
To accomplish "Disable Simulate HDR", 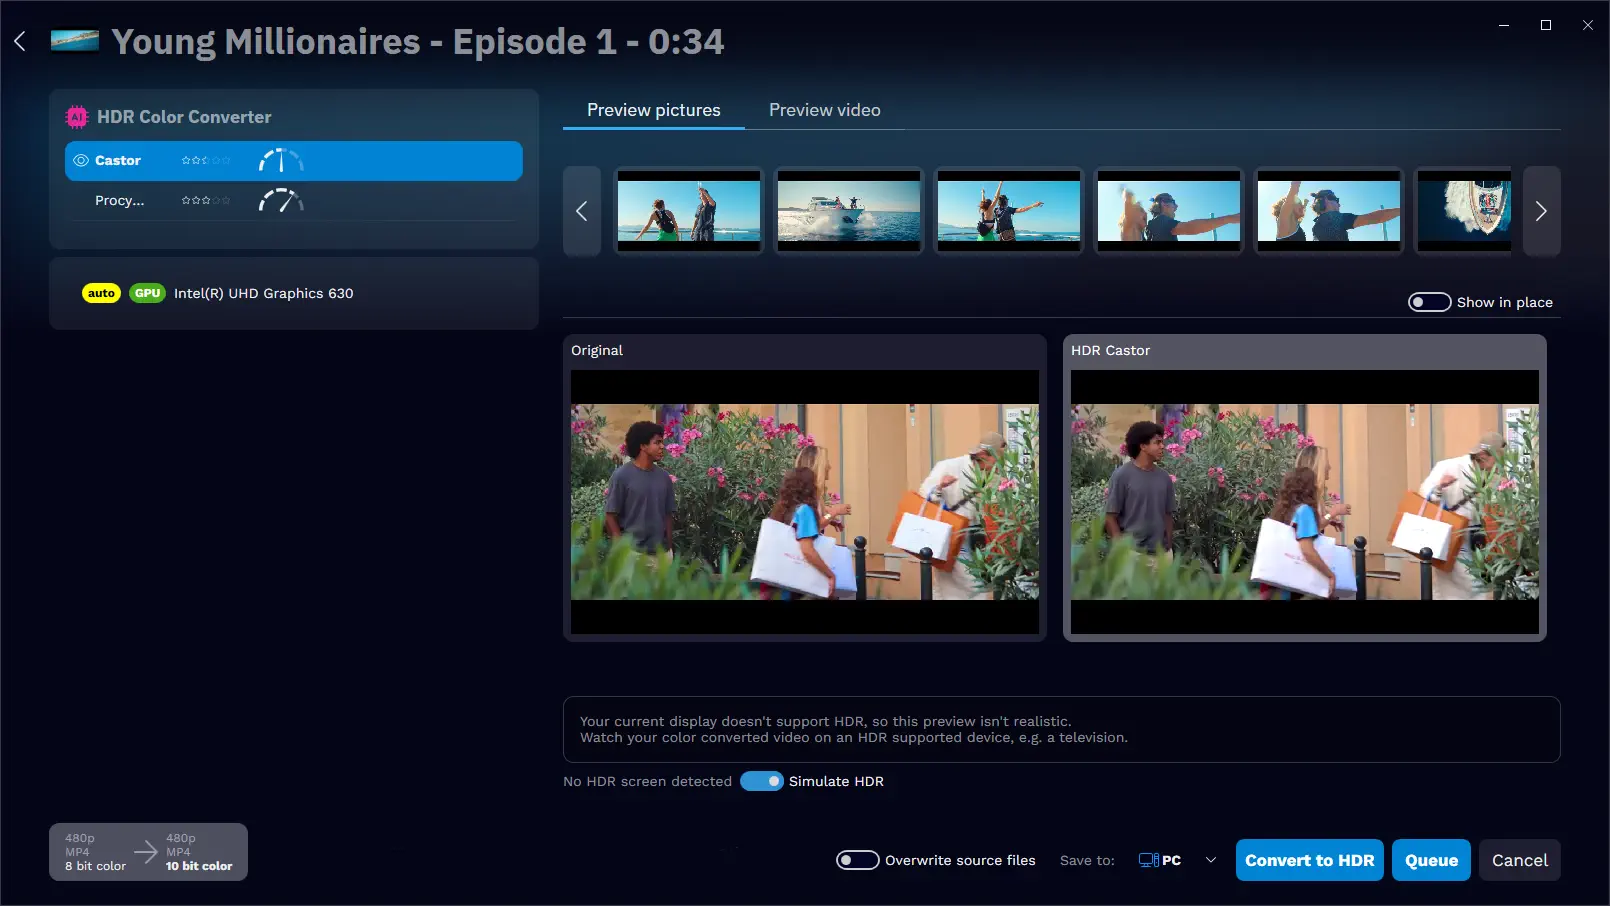I will point(762,781).
